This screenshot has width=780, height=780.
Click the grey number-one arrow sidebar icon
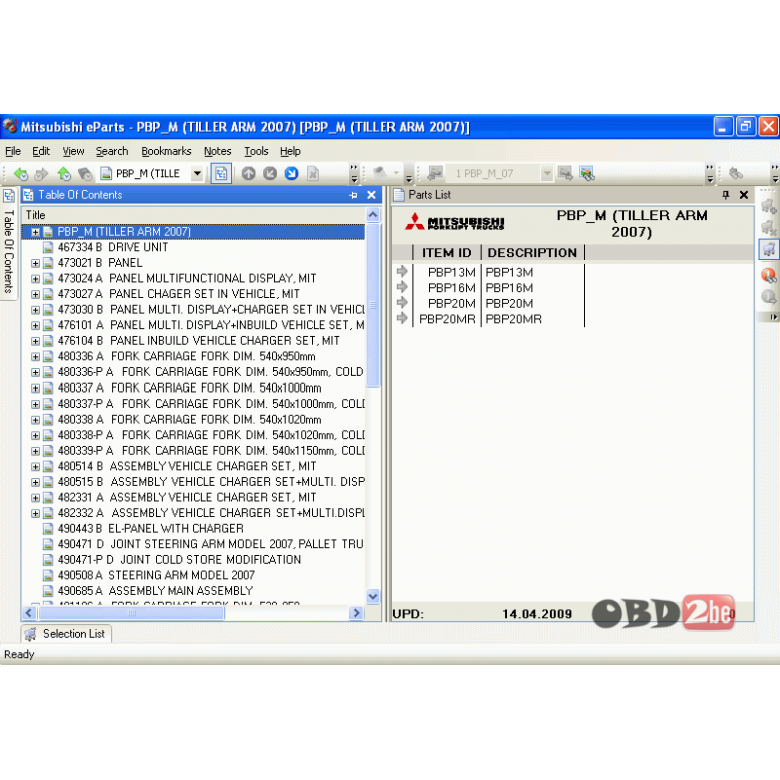click(769, 297)
